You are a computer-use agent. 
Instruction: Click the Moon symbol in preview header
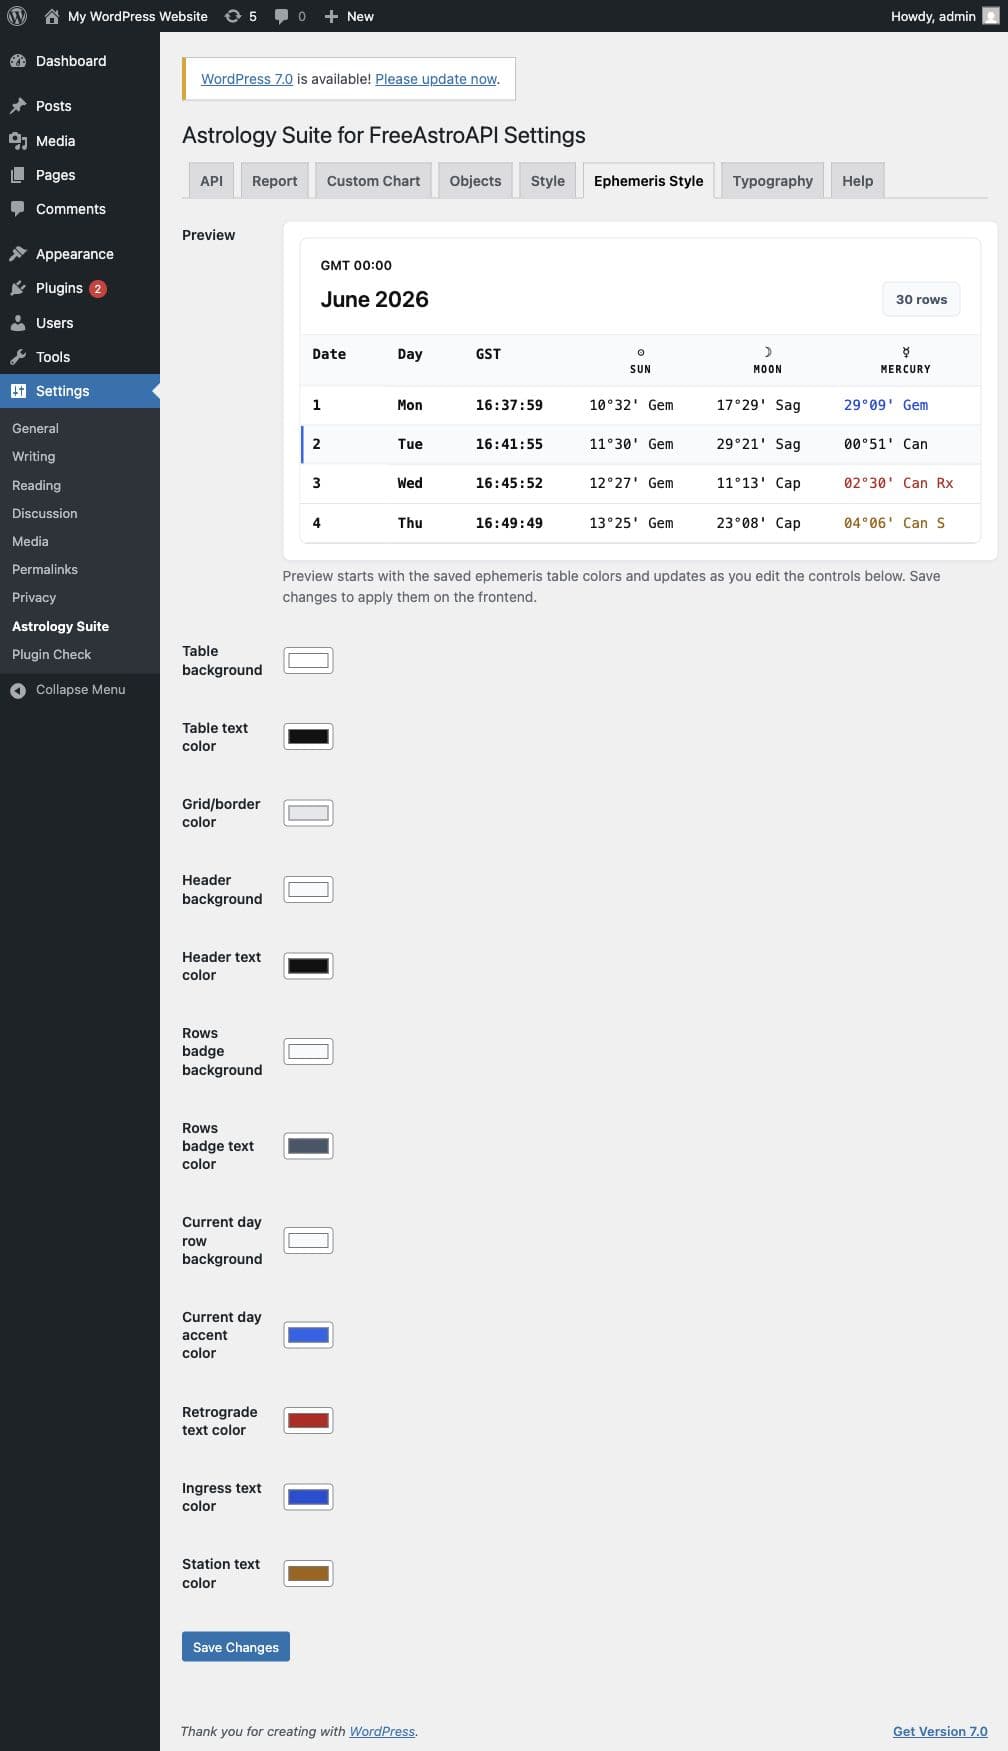point(768,352)
